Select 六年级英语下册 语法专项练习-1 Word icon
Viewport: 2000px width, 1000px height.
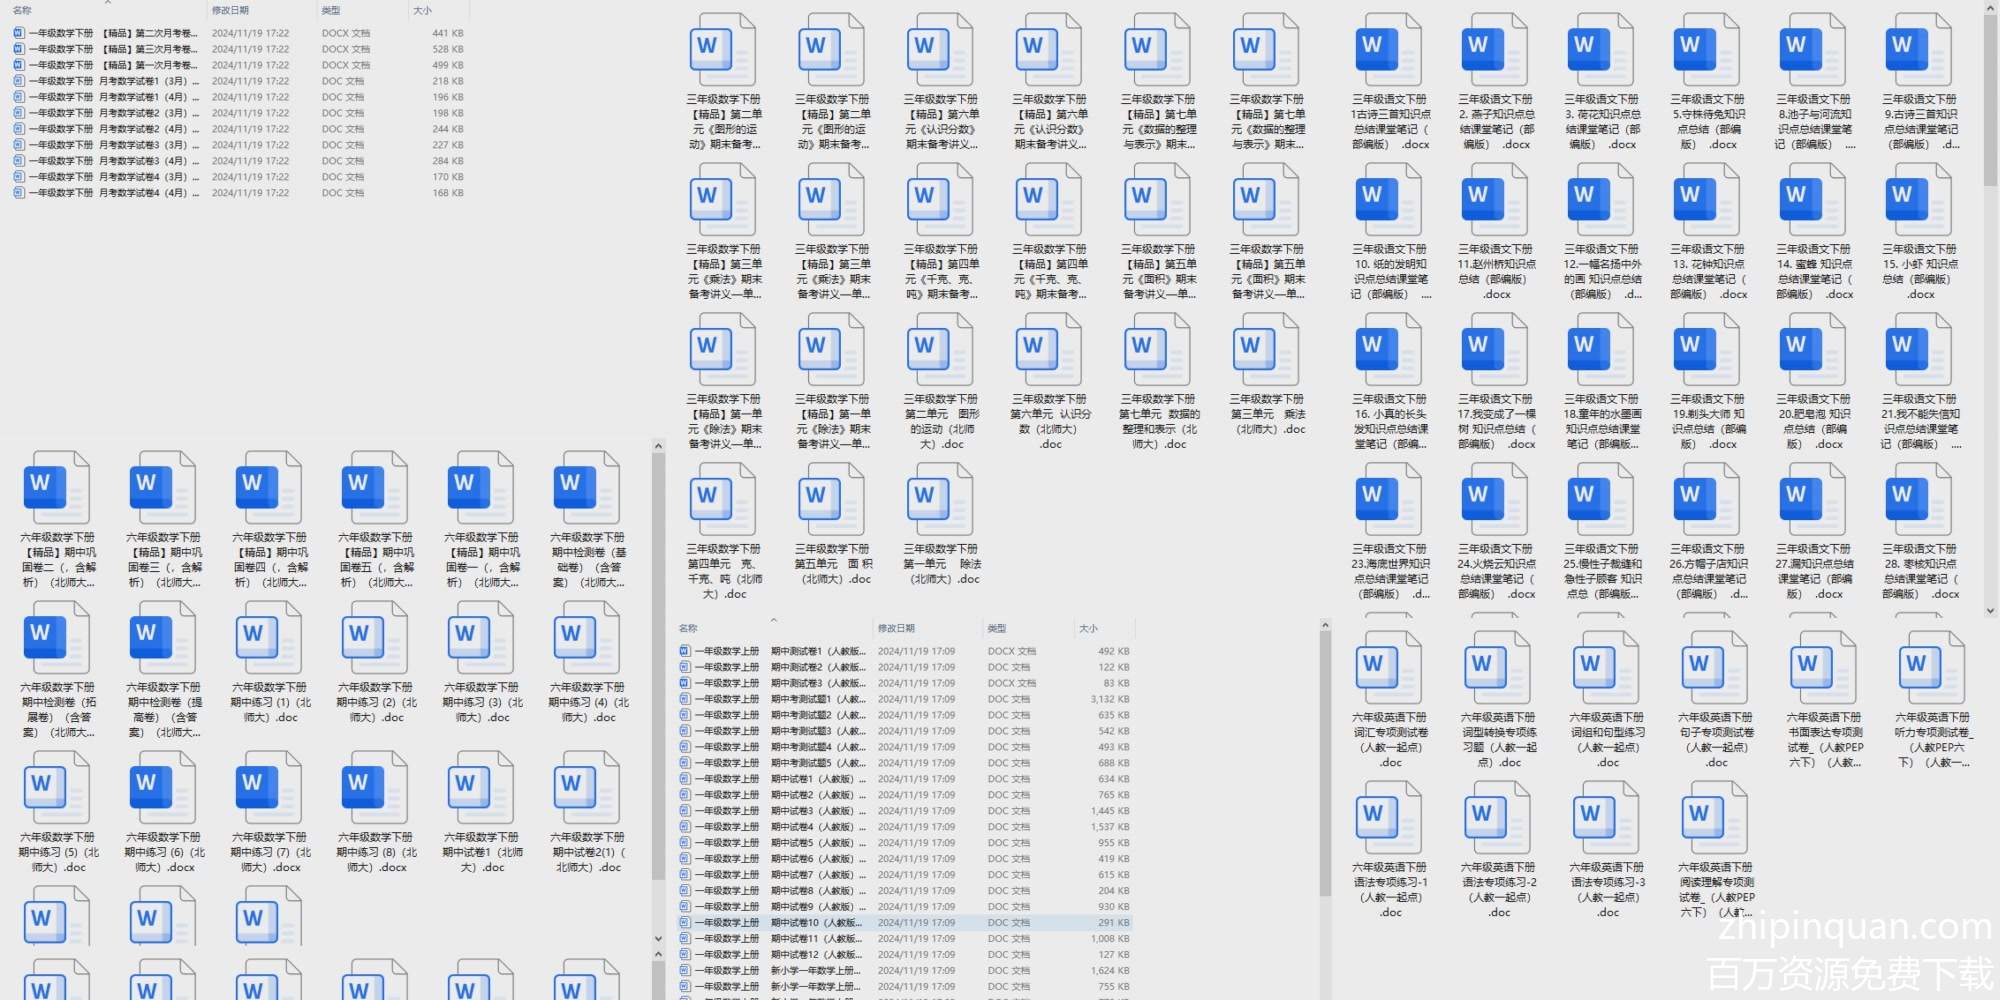click(1389, 818)
